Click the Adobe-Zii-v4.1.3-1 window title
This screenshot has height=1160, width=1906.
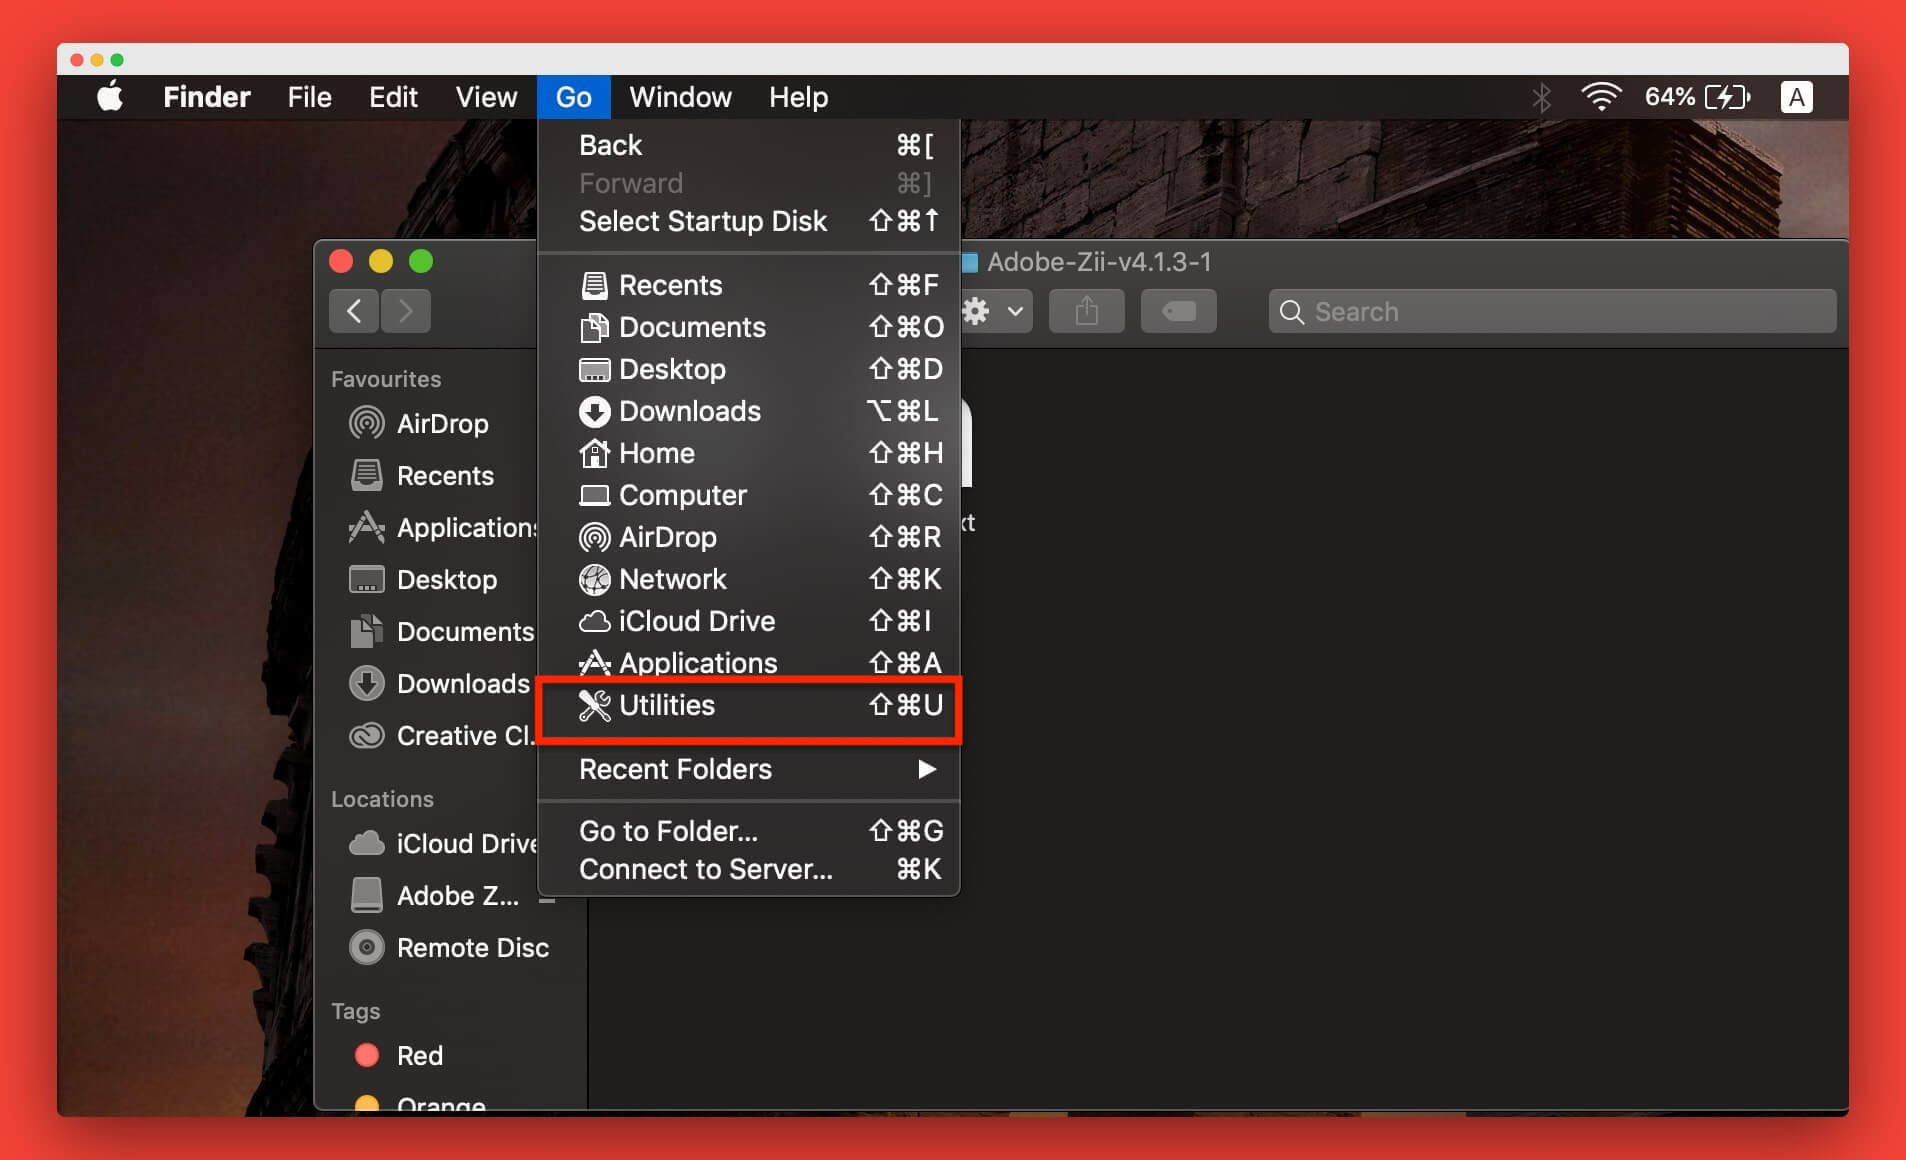click(x=1098, y=262)
